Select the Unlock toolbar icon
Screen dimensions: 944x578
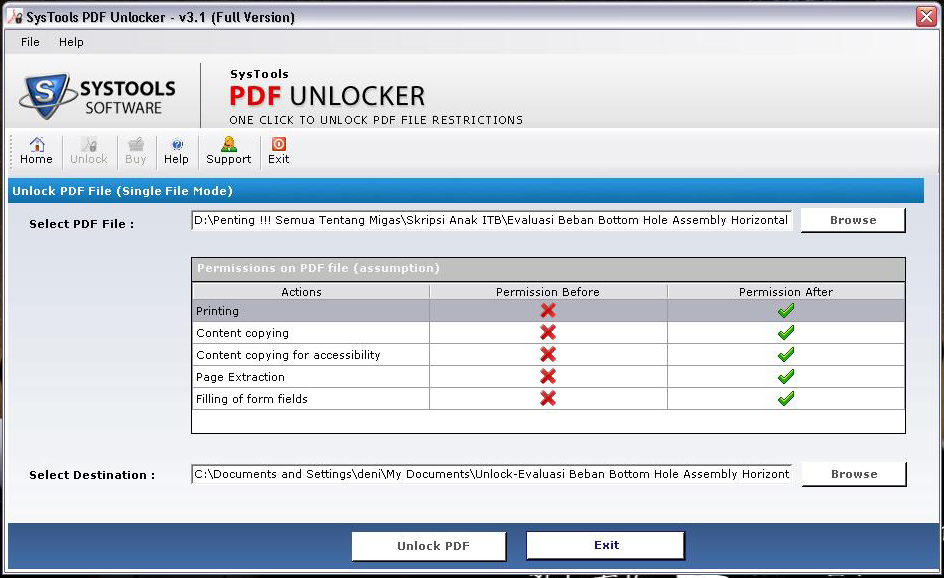[88, 151]
